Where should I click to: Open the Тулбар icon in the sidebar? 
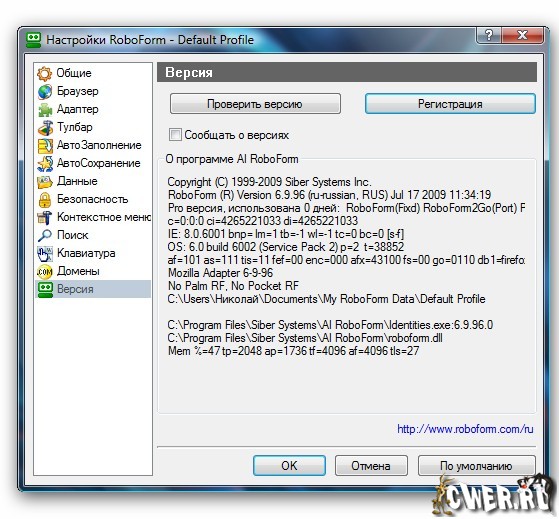click(45, 128)
